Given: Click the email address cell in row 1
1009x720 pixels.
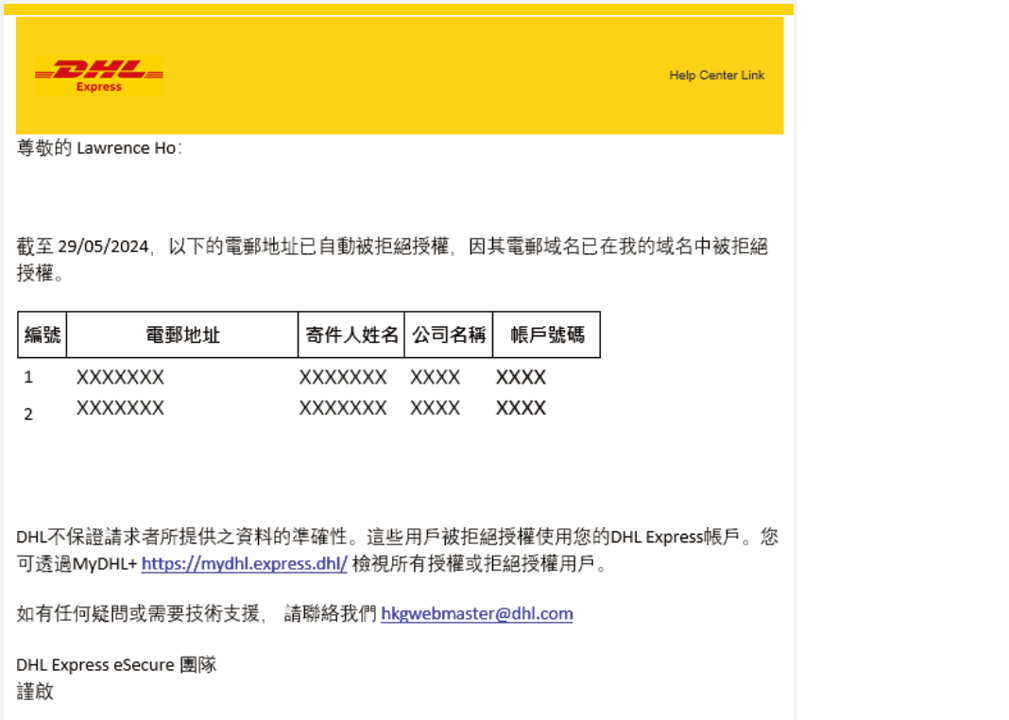Looking at the screenshot, I should pyautogui.click(x=120, y=377).
